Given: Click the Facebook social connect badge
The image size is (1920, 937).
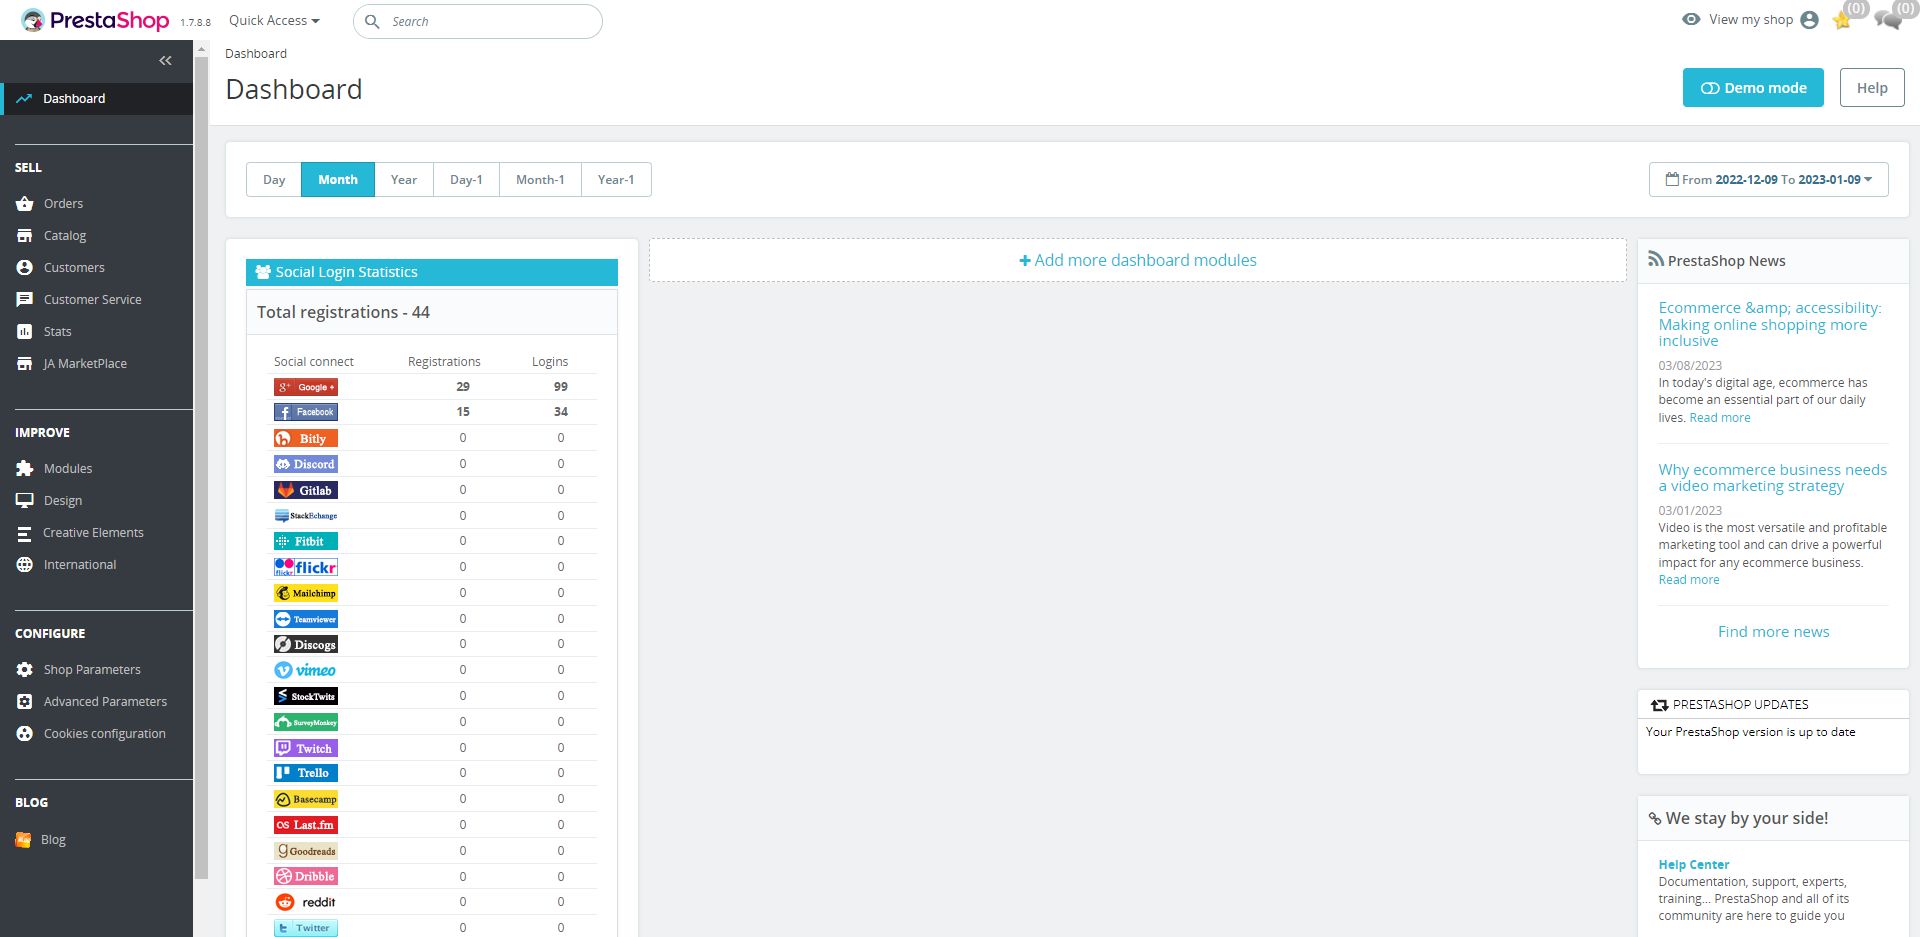Looking at the screenshot, I should pyautogui.click(x=306, y=412).
